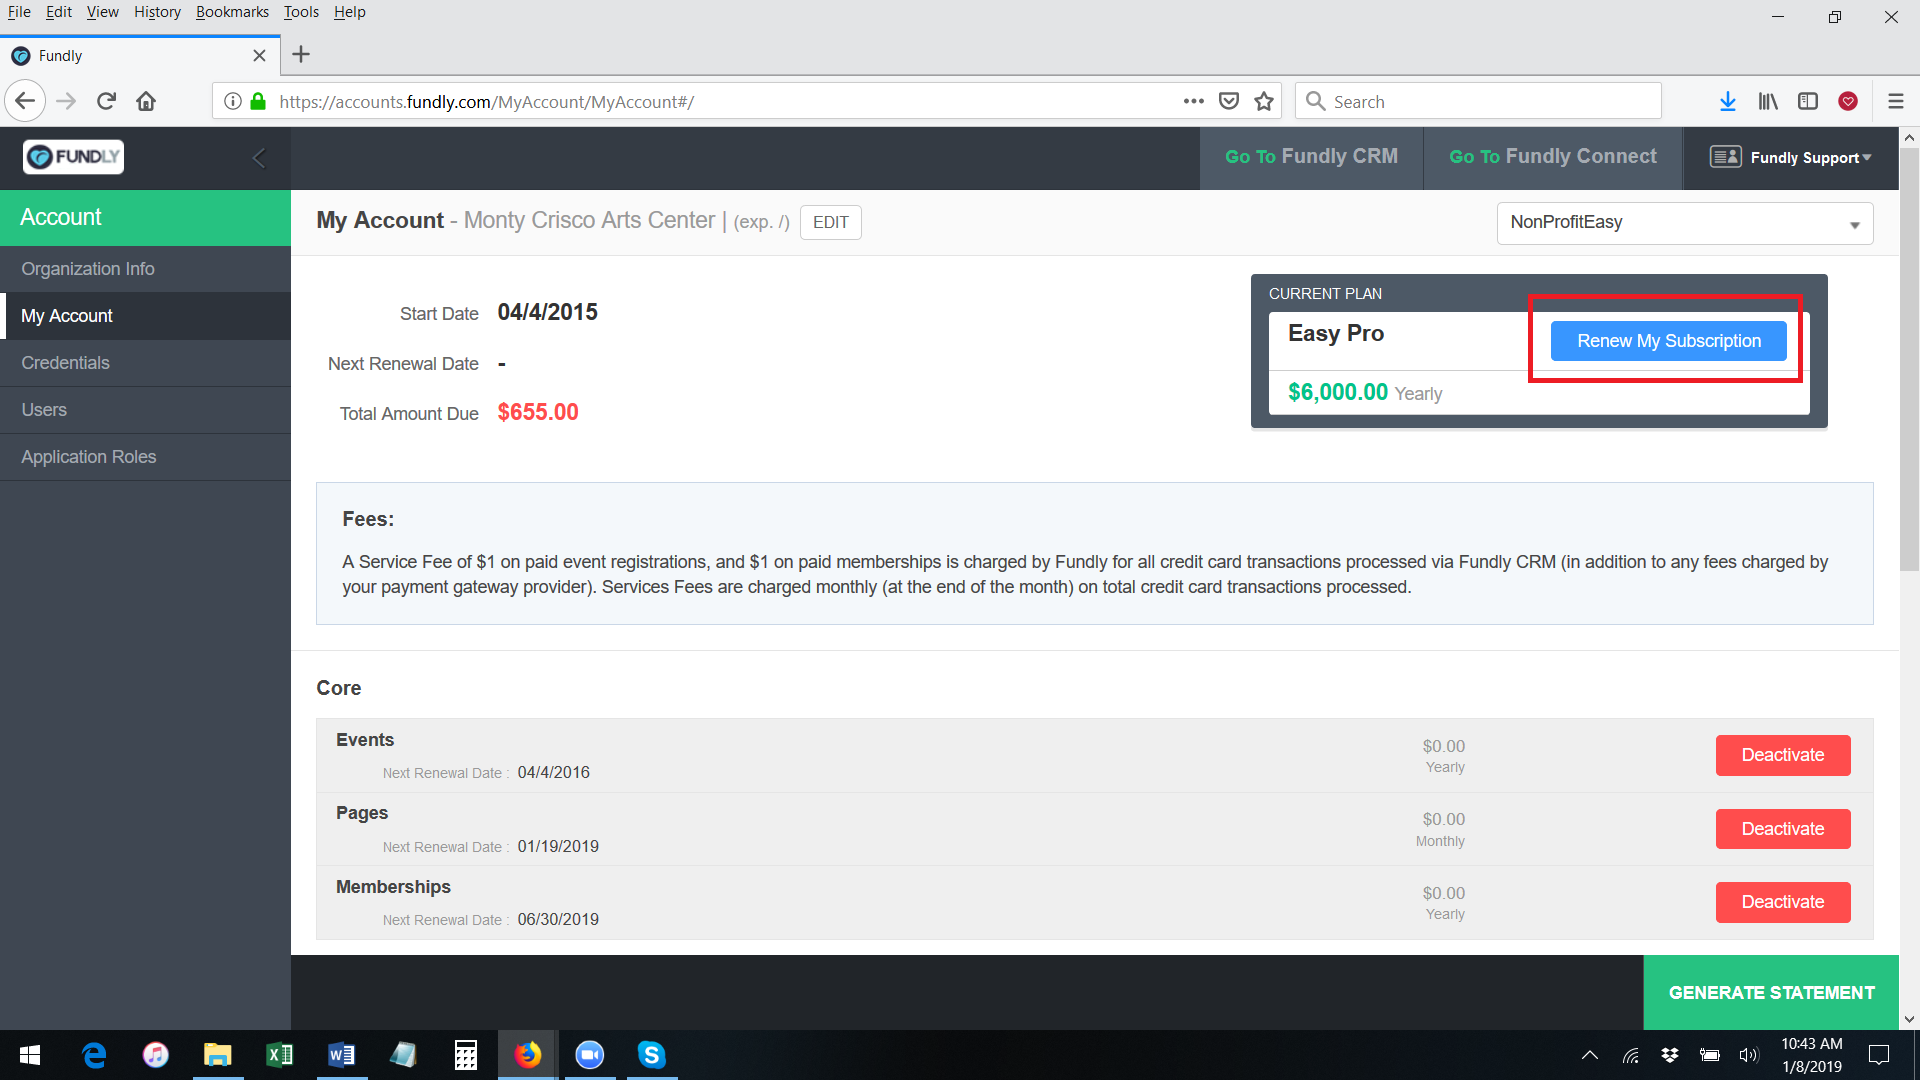Deactivate the Events module
The height and width of the screenshot is (1080, 1920).
tap(1783, 755)
